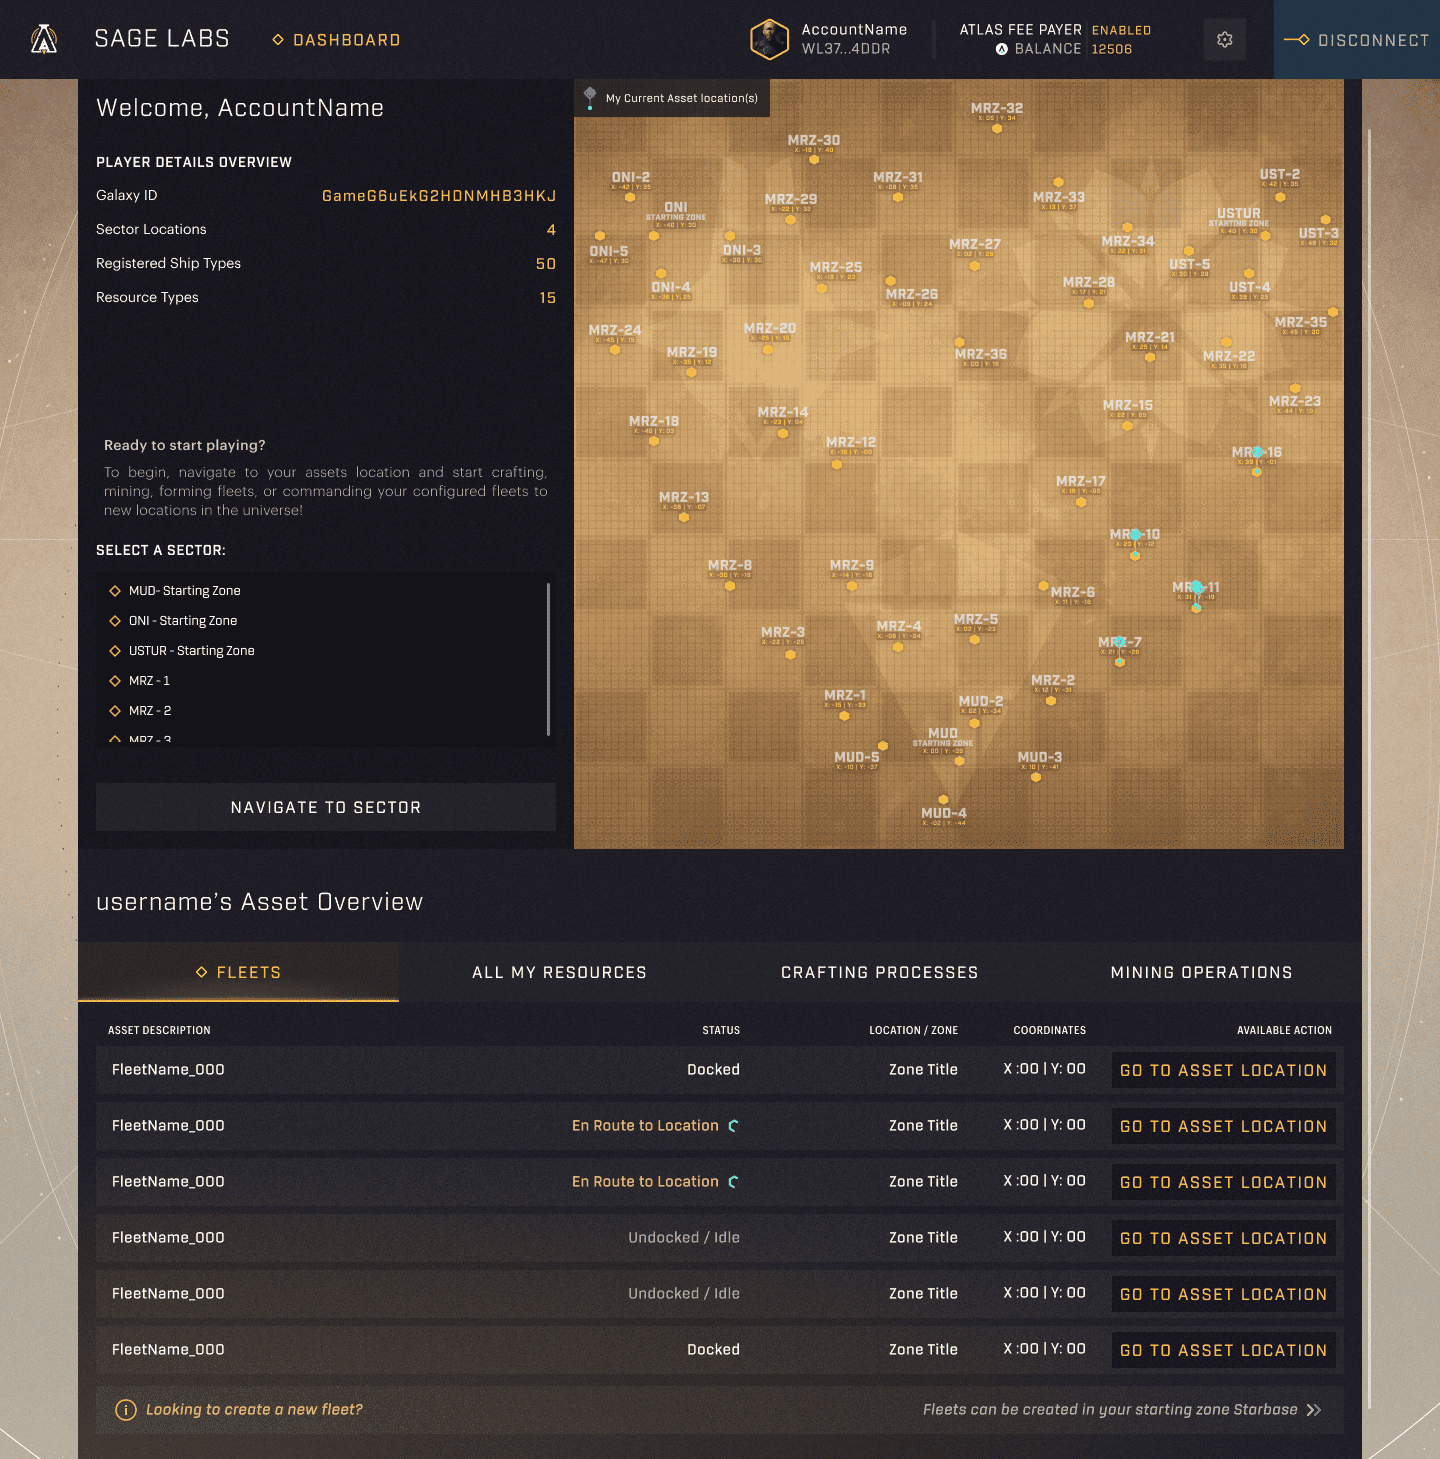
Task: Open the Mining Operations tab
Action: (x=1201, y=971)
